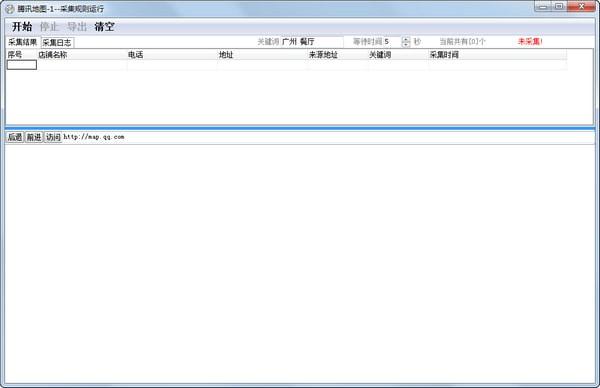Start collection with the 开始 button

[x=22, y=27]
